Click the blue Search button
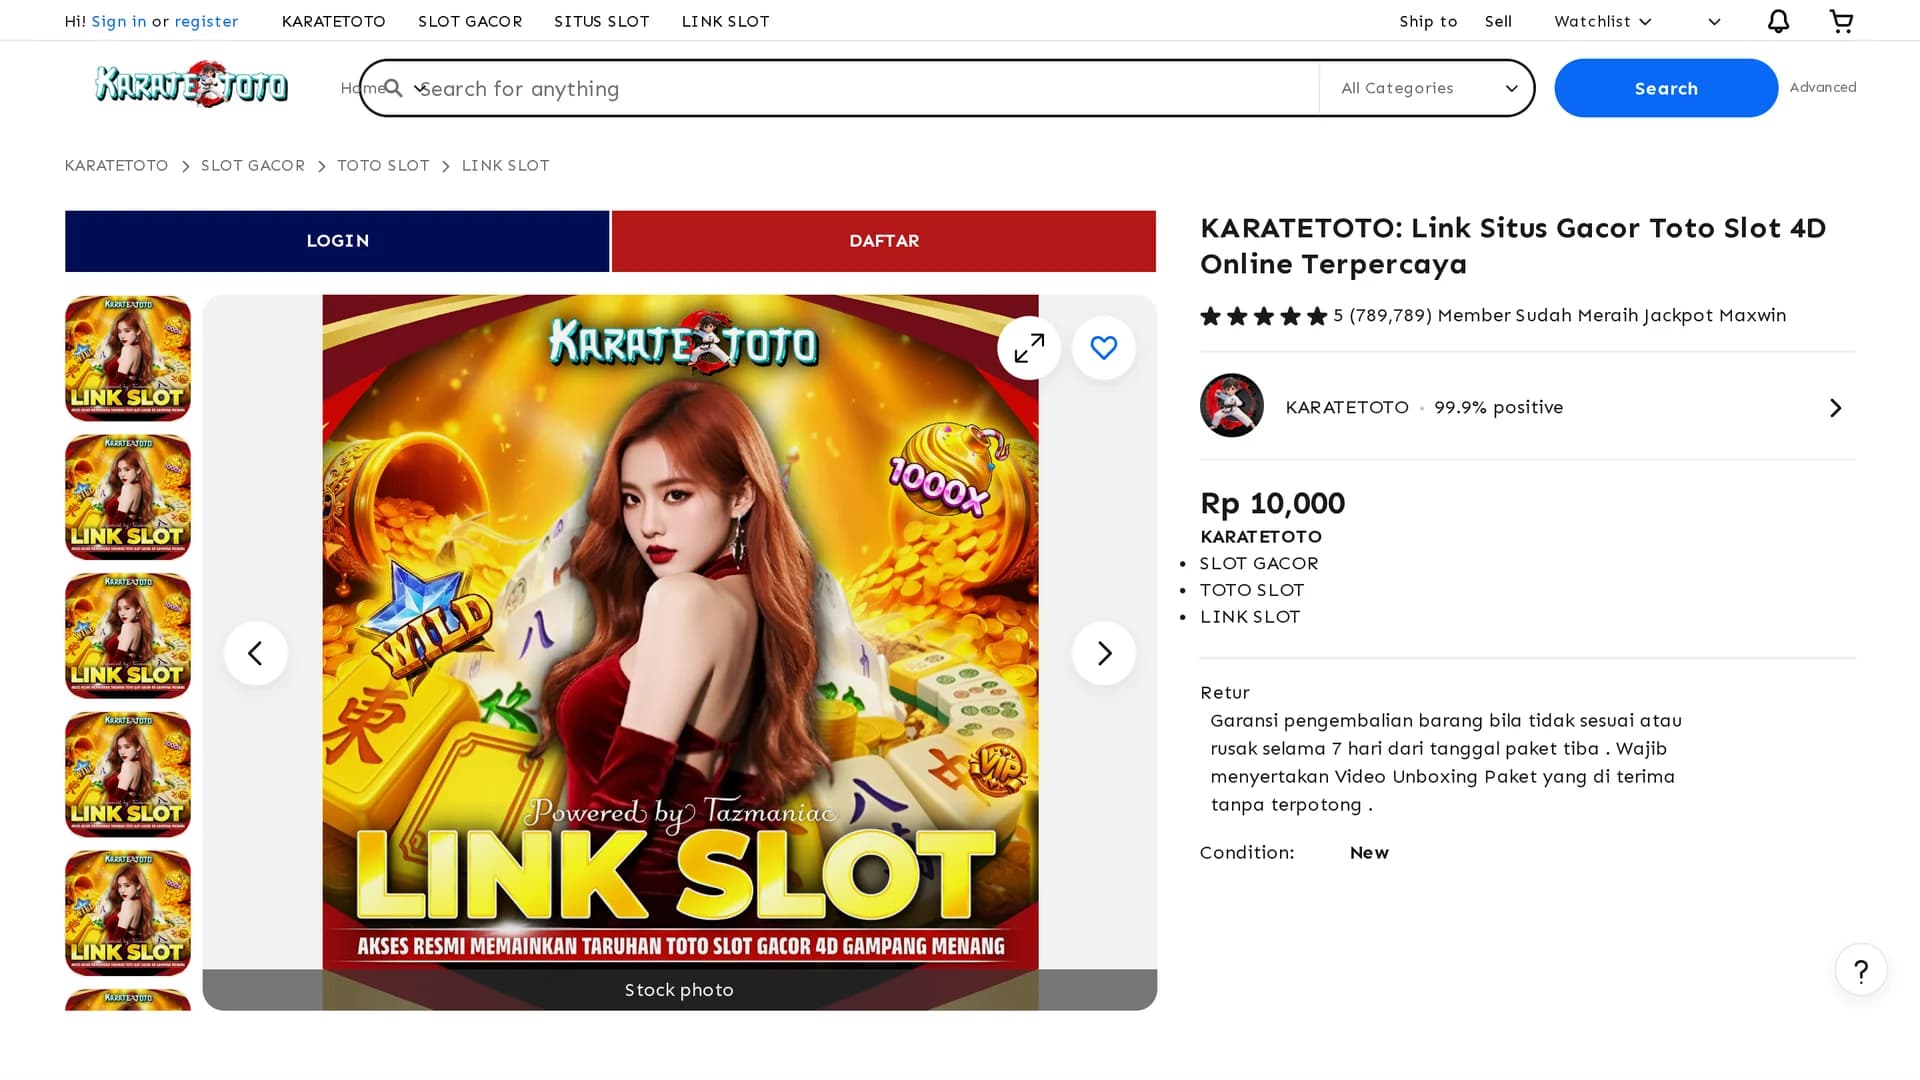 1666,88
